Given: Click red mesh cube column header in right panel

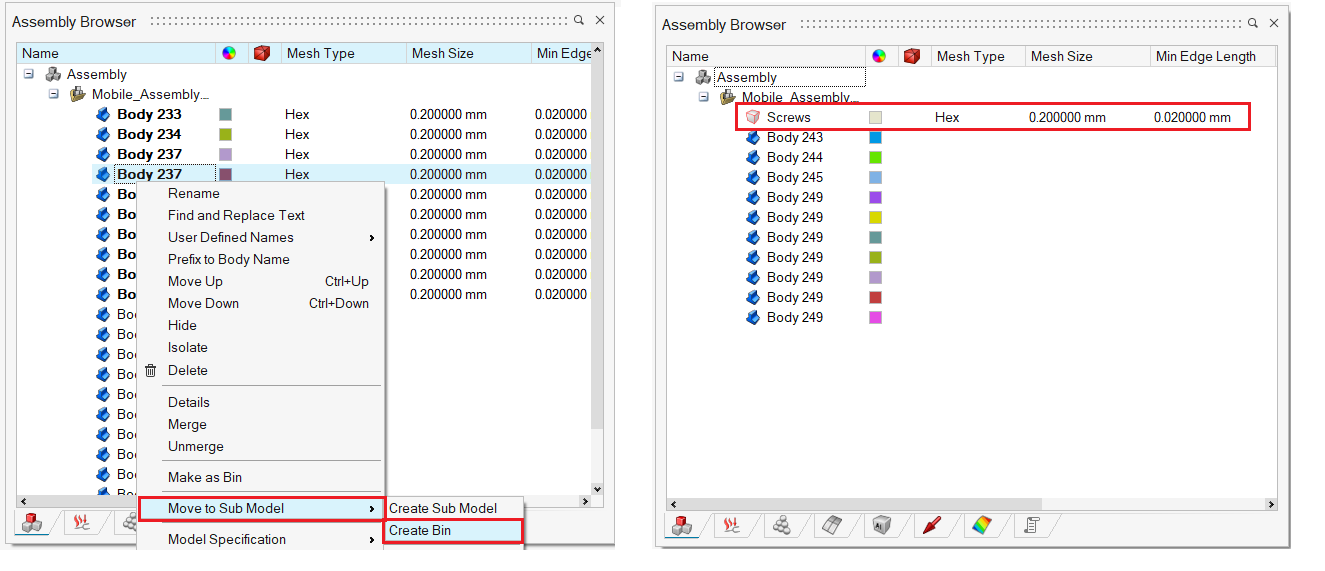Looking at the screenshot, I should click(x=911, y=56).
